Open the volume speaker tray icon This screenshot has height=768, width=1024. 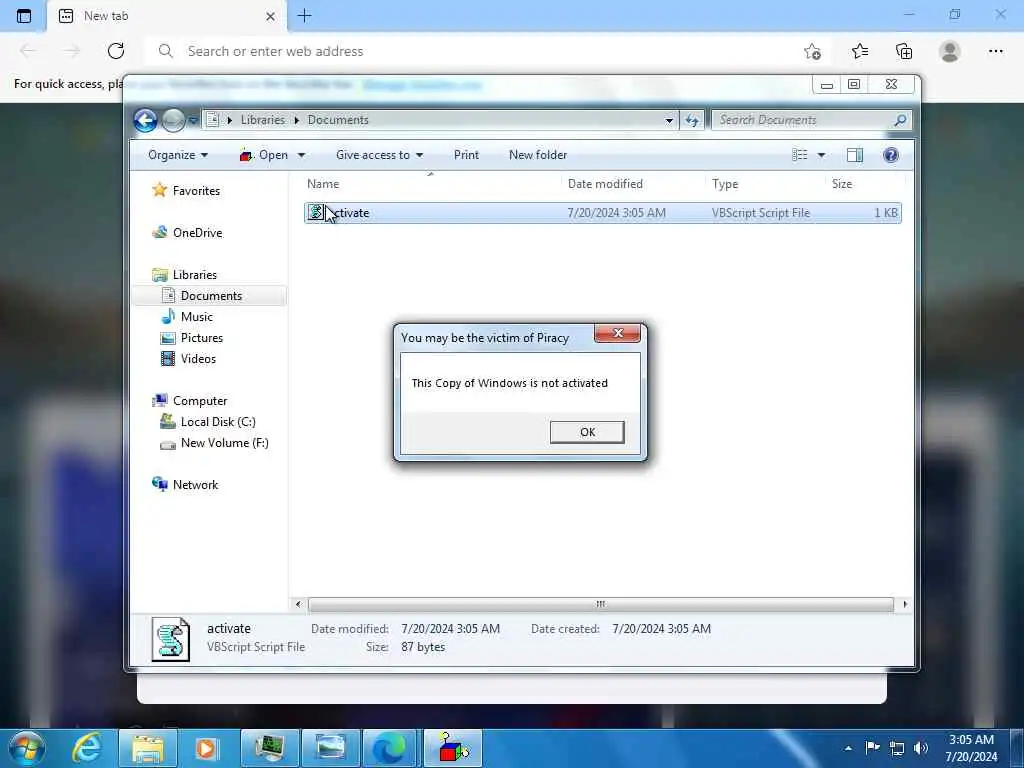pos(921,748)
